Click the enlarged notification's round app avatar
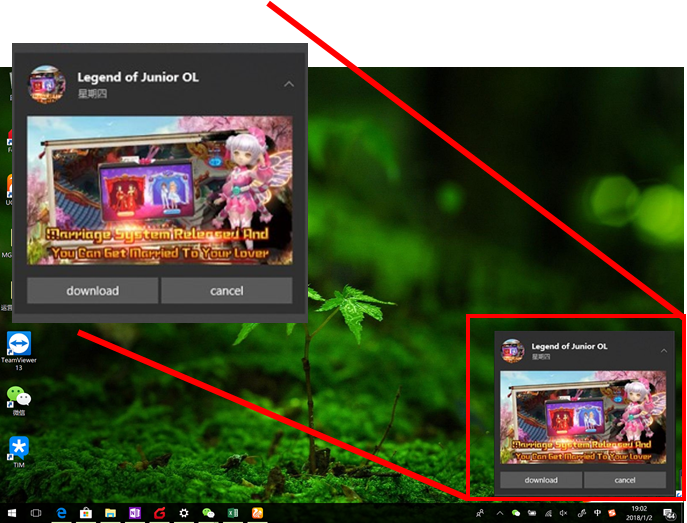687x523 pixels. click(47, 84)
